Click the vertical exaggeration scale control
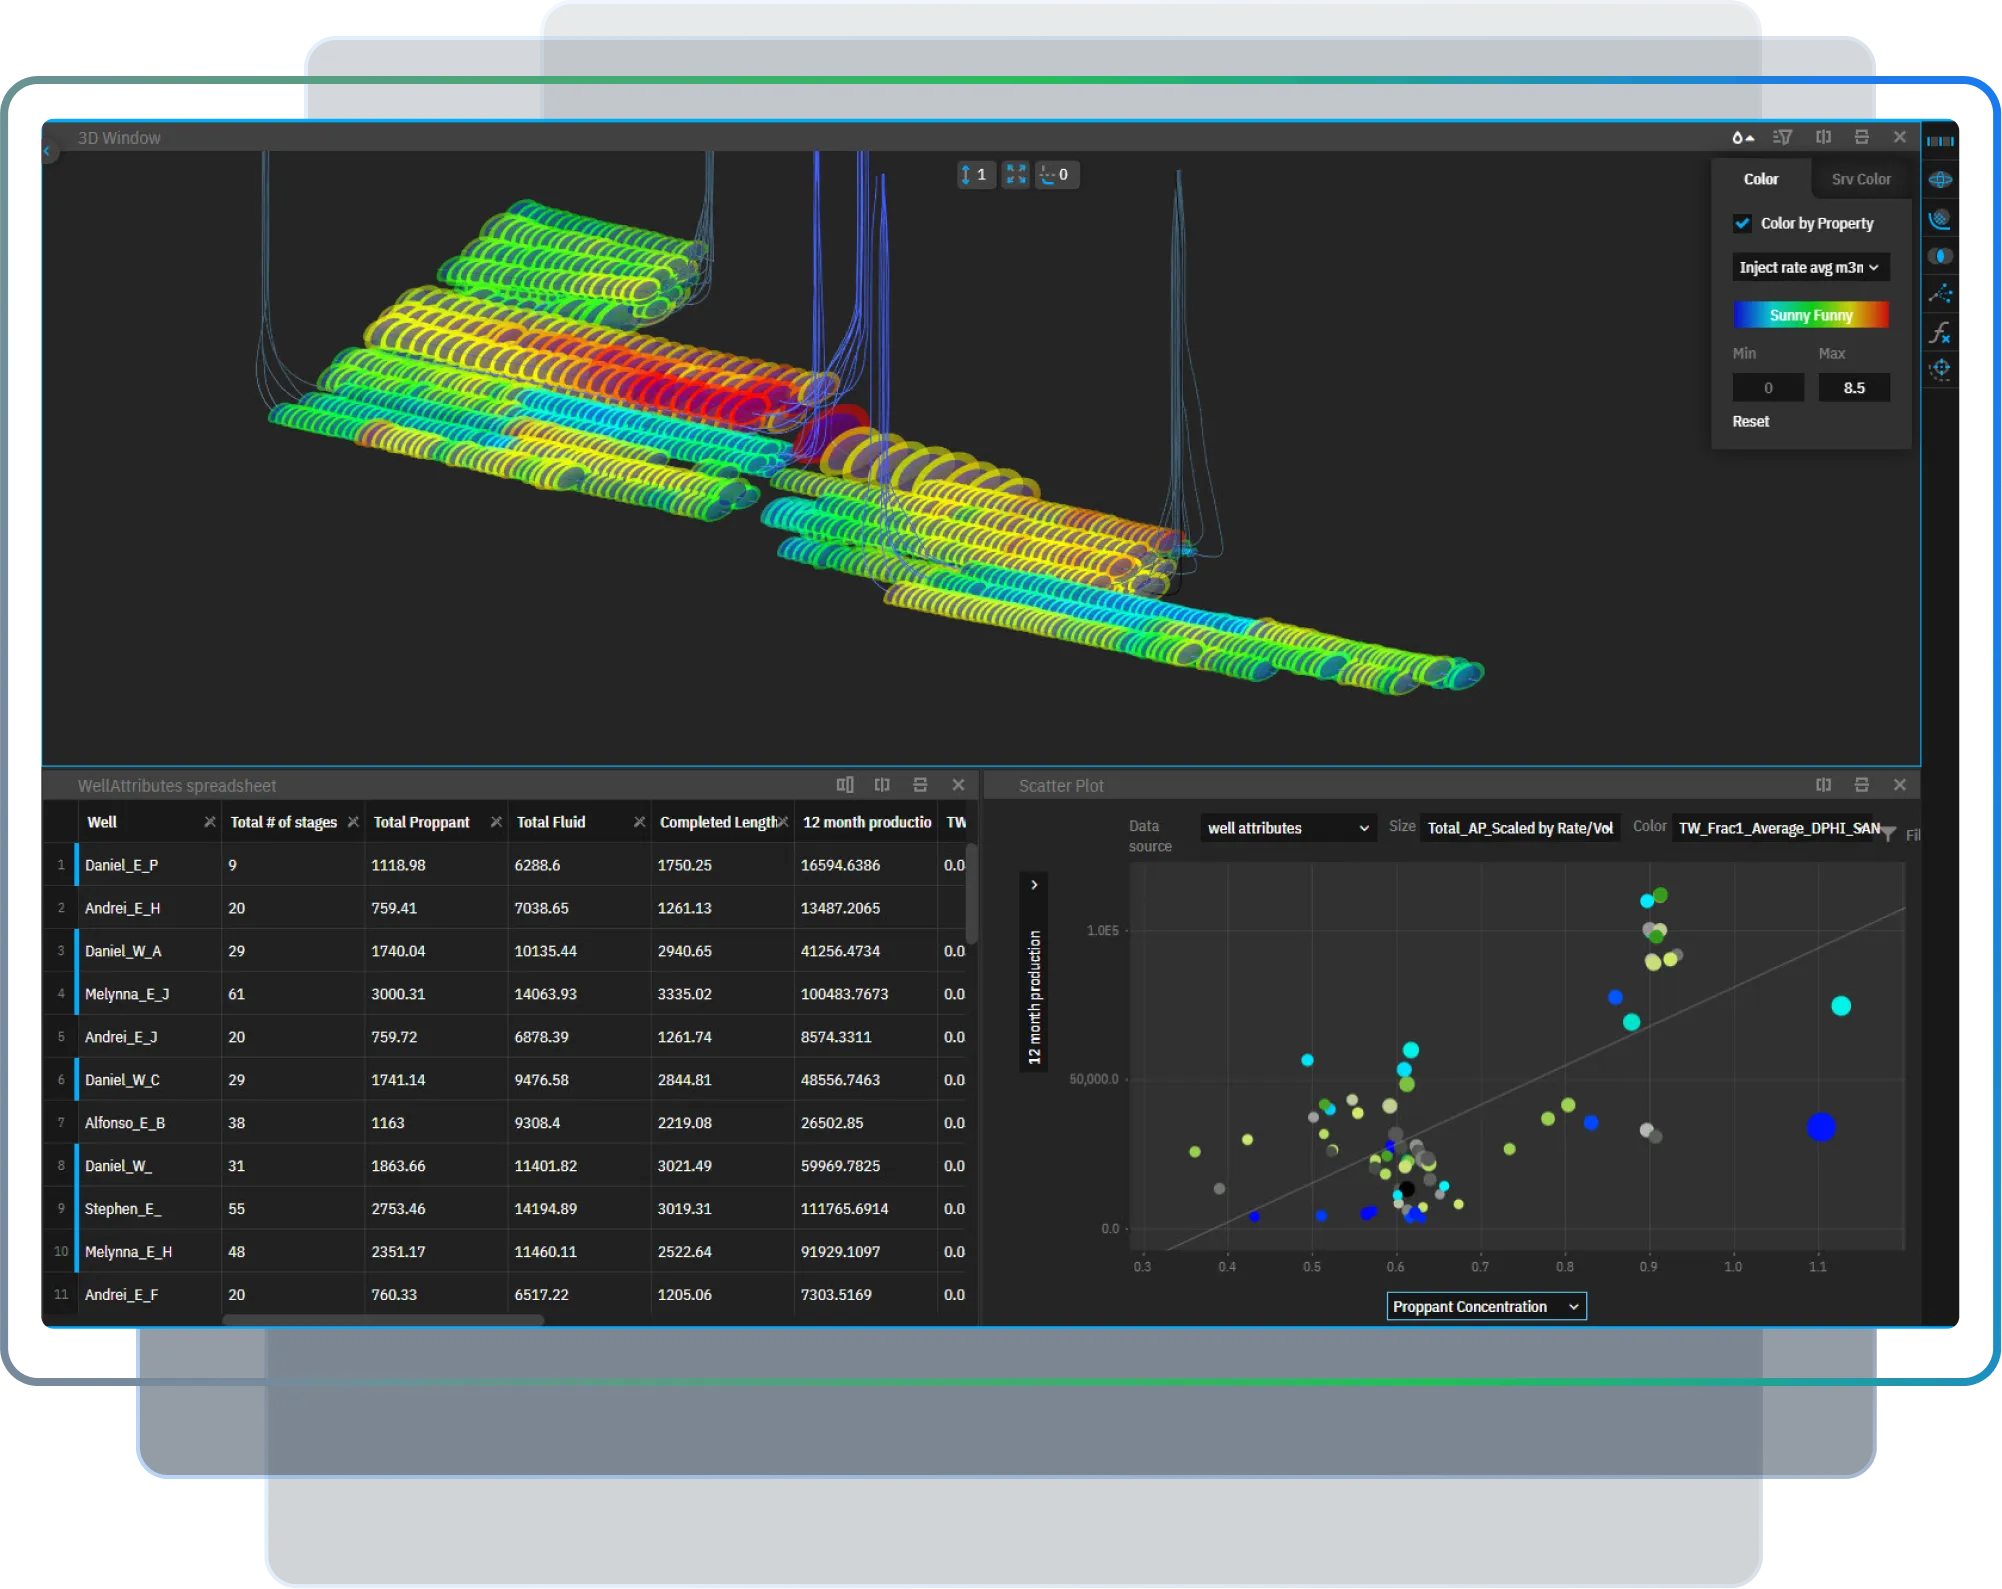Screen dimensions: 2002x1589 [975, 174]
